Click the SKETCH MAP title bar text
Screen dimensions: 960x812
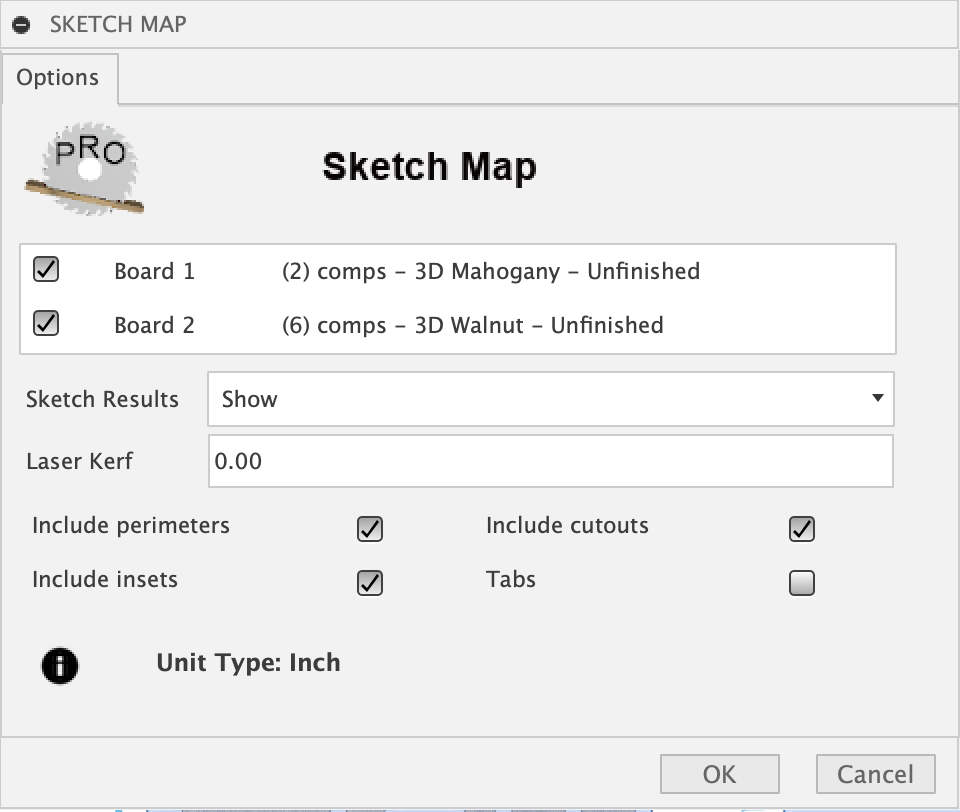[118, 24]
